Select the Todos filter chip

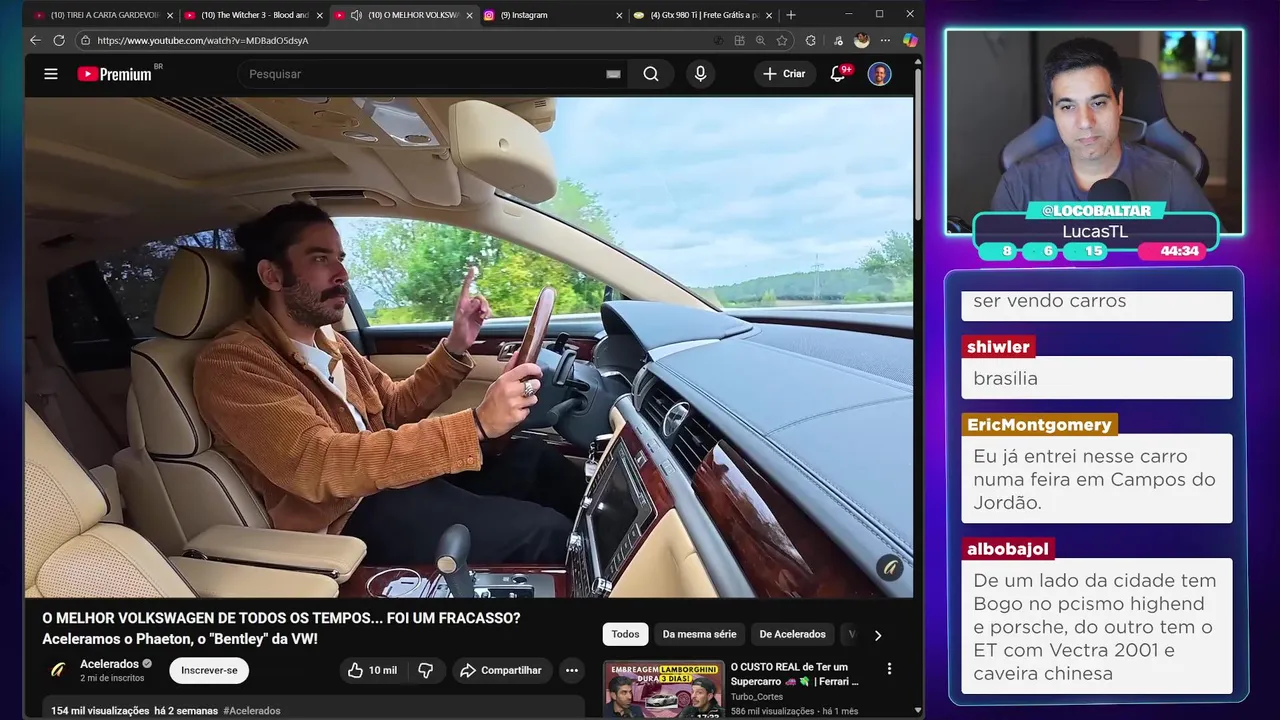[x=625, y=634]
